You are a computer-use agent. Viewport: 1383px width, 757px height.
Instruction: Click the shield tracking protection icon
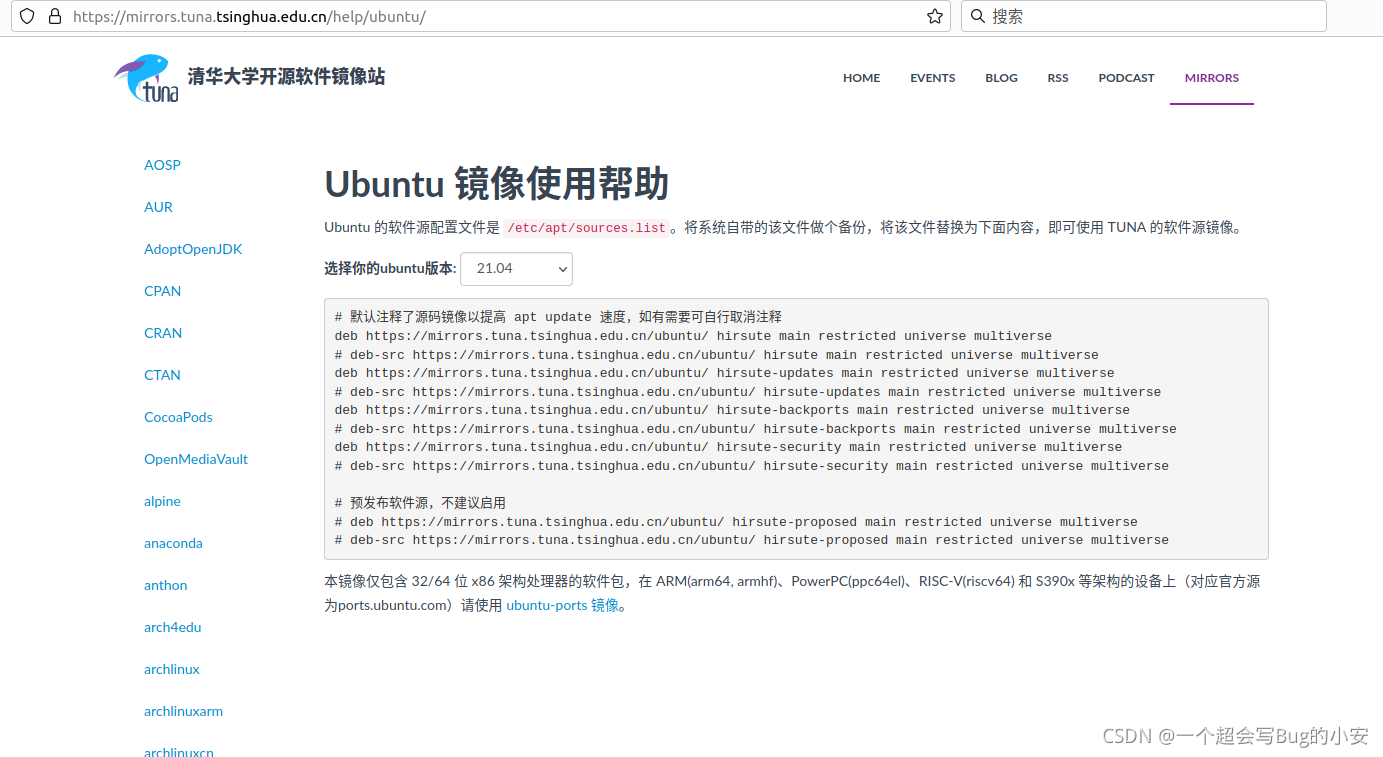[27, 16]
